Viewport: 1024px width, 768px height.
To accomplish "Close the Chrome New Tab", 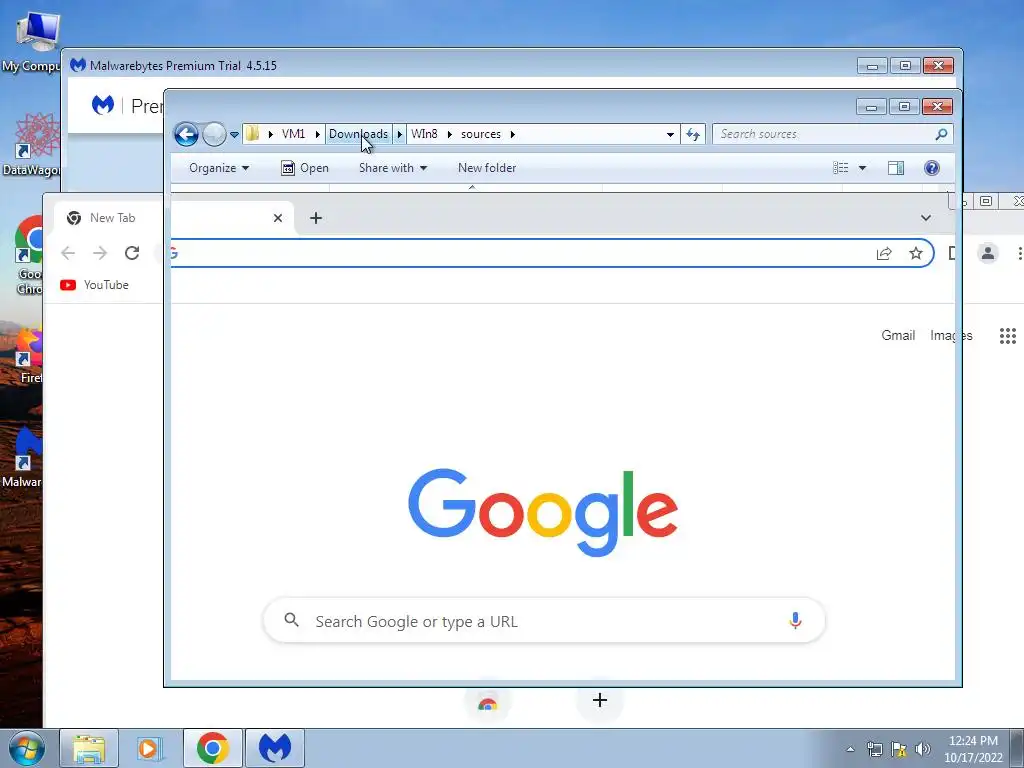I will pos(278,218).
